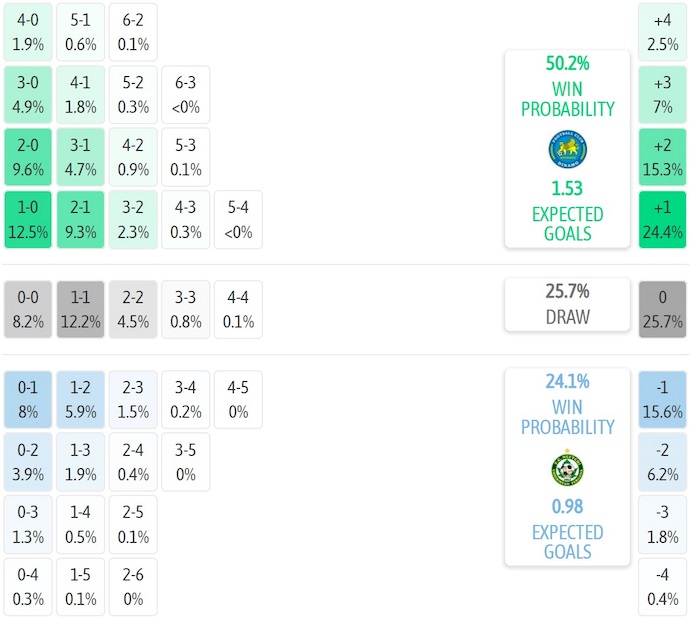The height and width of the screenshot is (619, 690).
Task: Click the +1 margin tile showing 24.4%
Action: coord(662,220)
